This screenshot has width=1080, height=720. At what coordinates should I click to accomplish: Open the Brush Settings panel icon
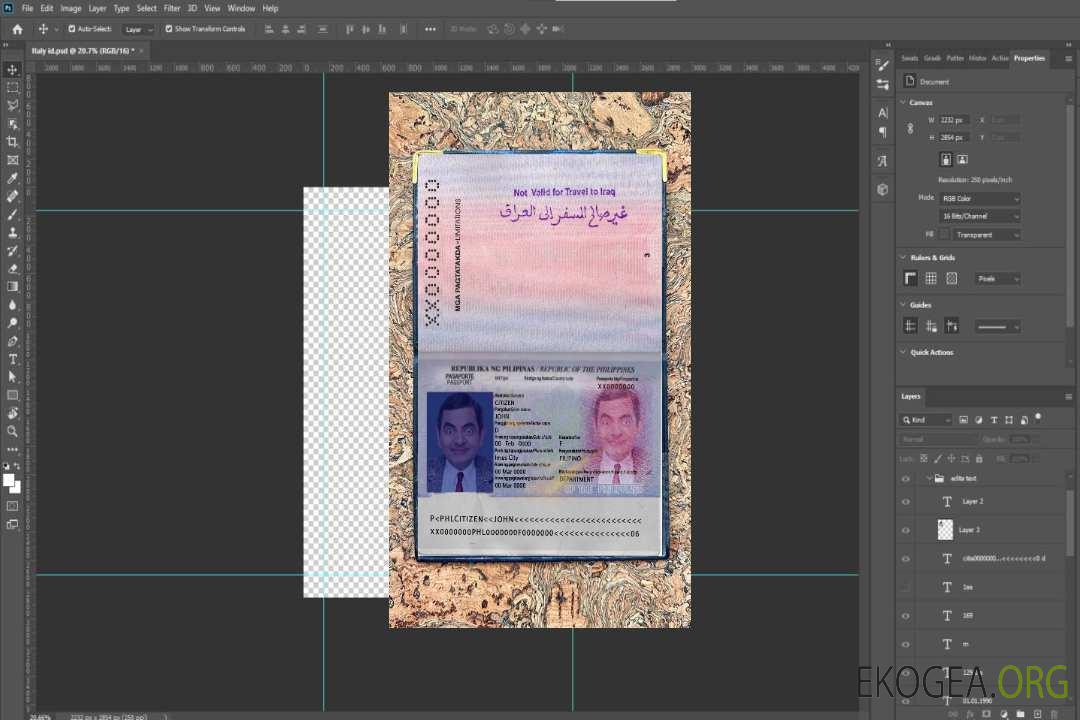[882, 65]
